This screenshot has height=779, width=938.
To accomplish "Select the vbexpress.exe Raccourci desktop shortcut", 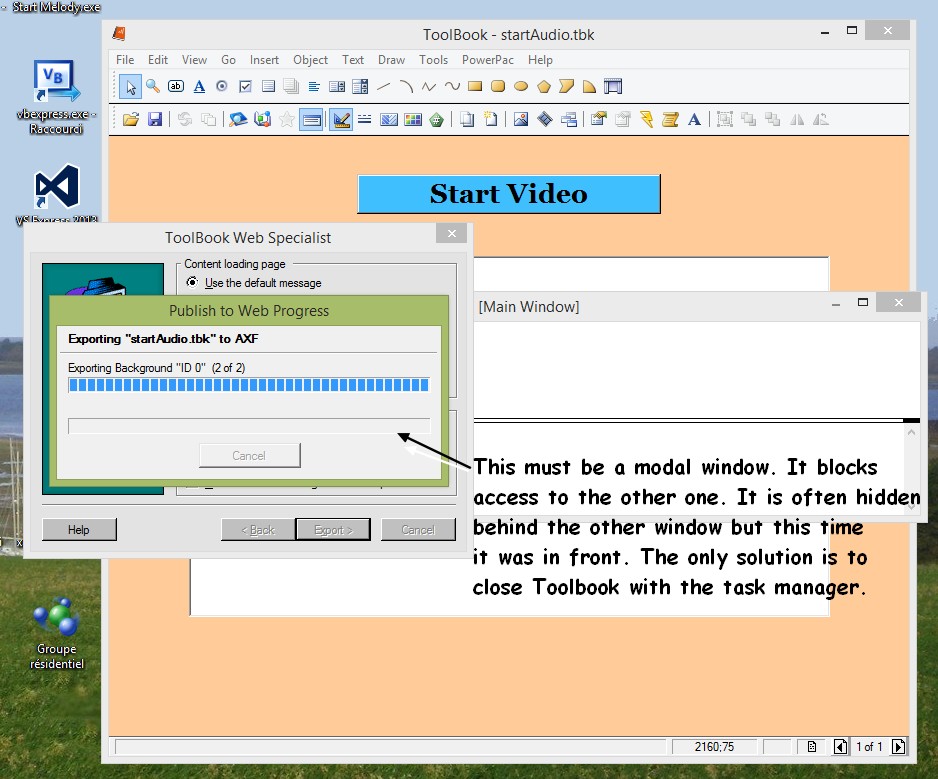I will tap(56, 96).
